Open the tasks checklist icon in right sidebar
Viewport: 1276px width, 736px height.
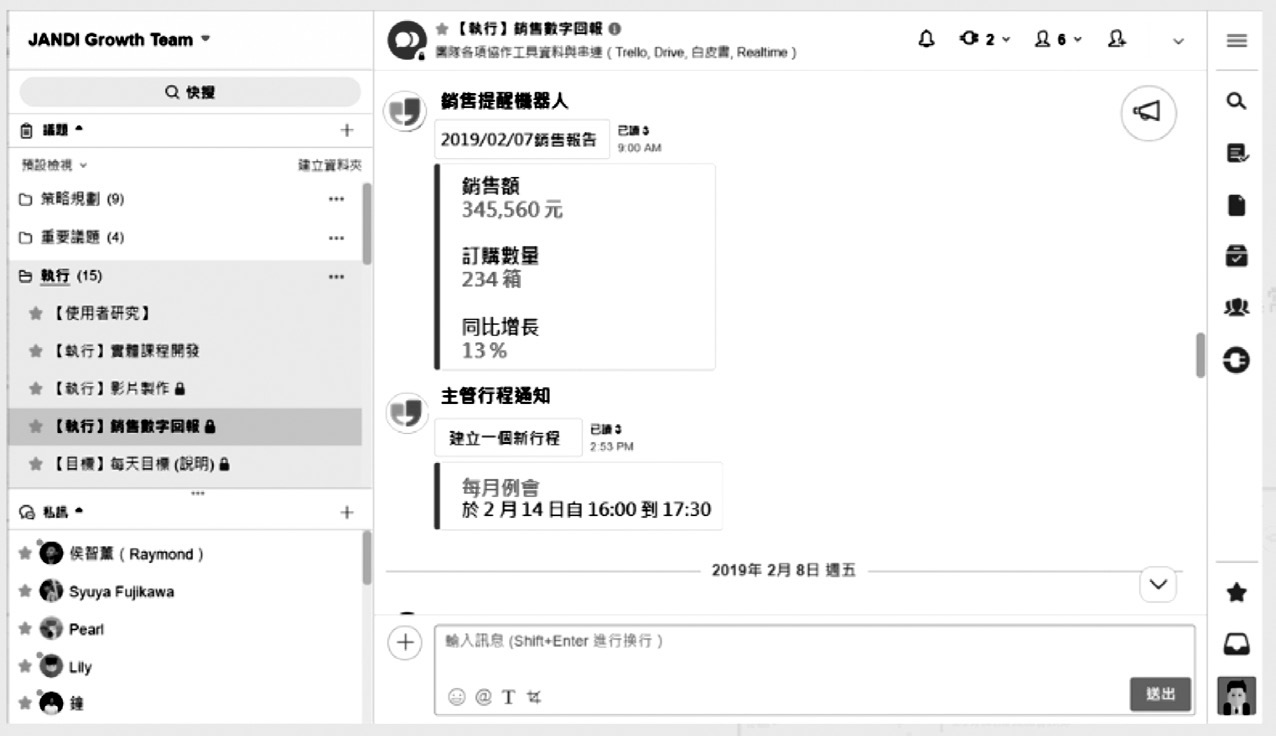[1236, 153]
